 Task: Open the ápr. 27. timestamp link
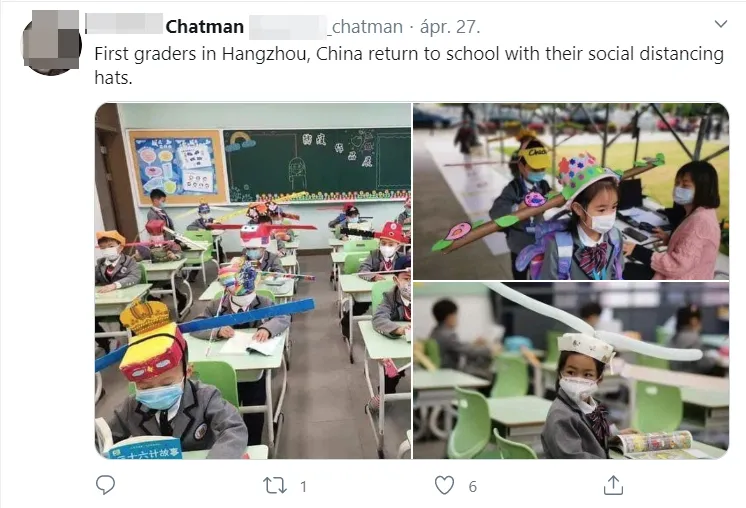(x=450, y=27)
